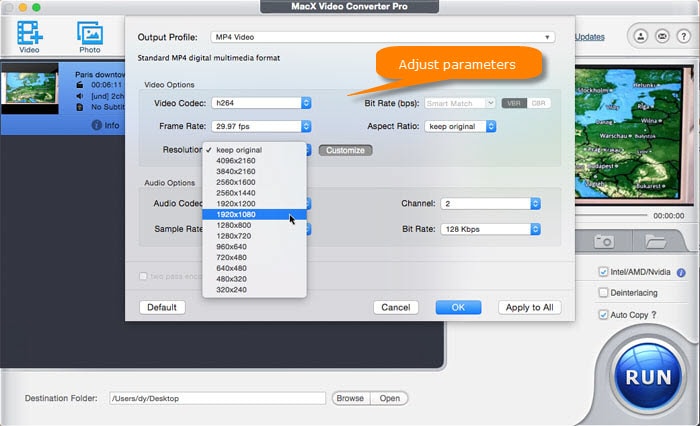
Task: Open the Aspect Ratio keep original dropdown
Action: tap(460, 126)
